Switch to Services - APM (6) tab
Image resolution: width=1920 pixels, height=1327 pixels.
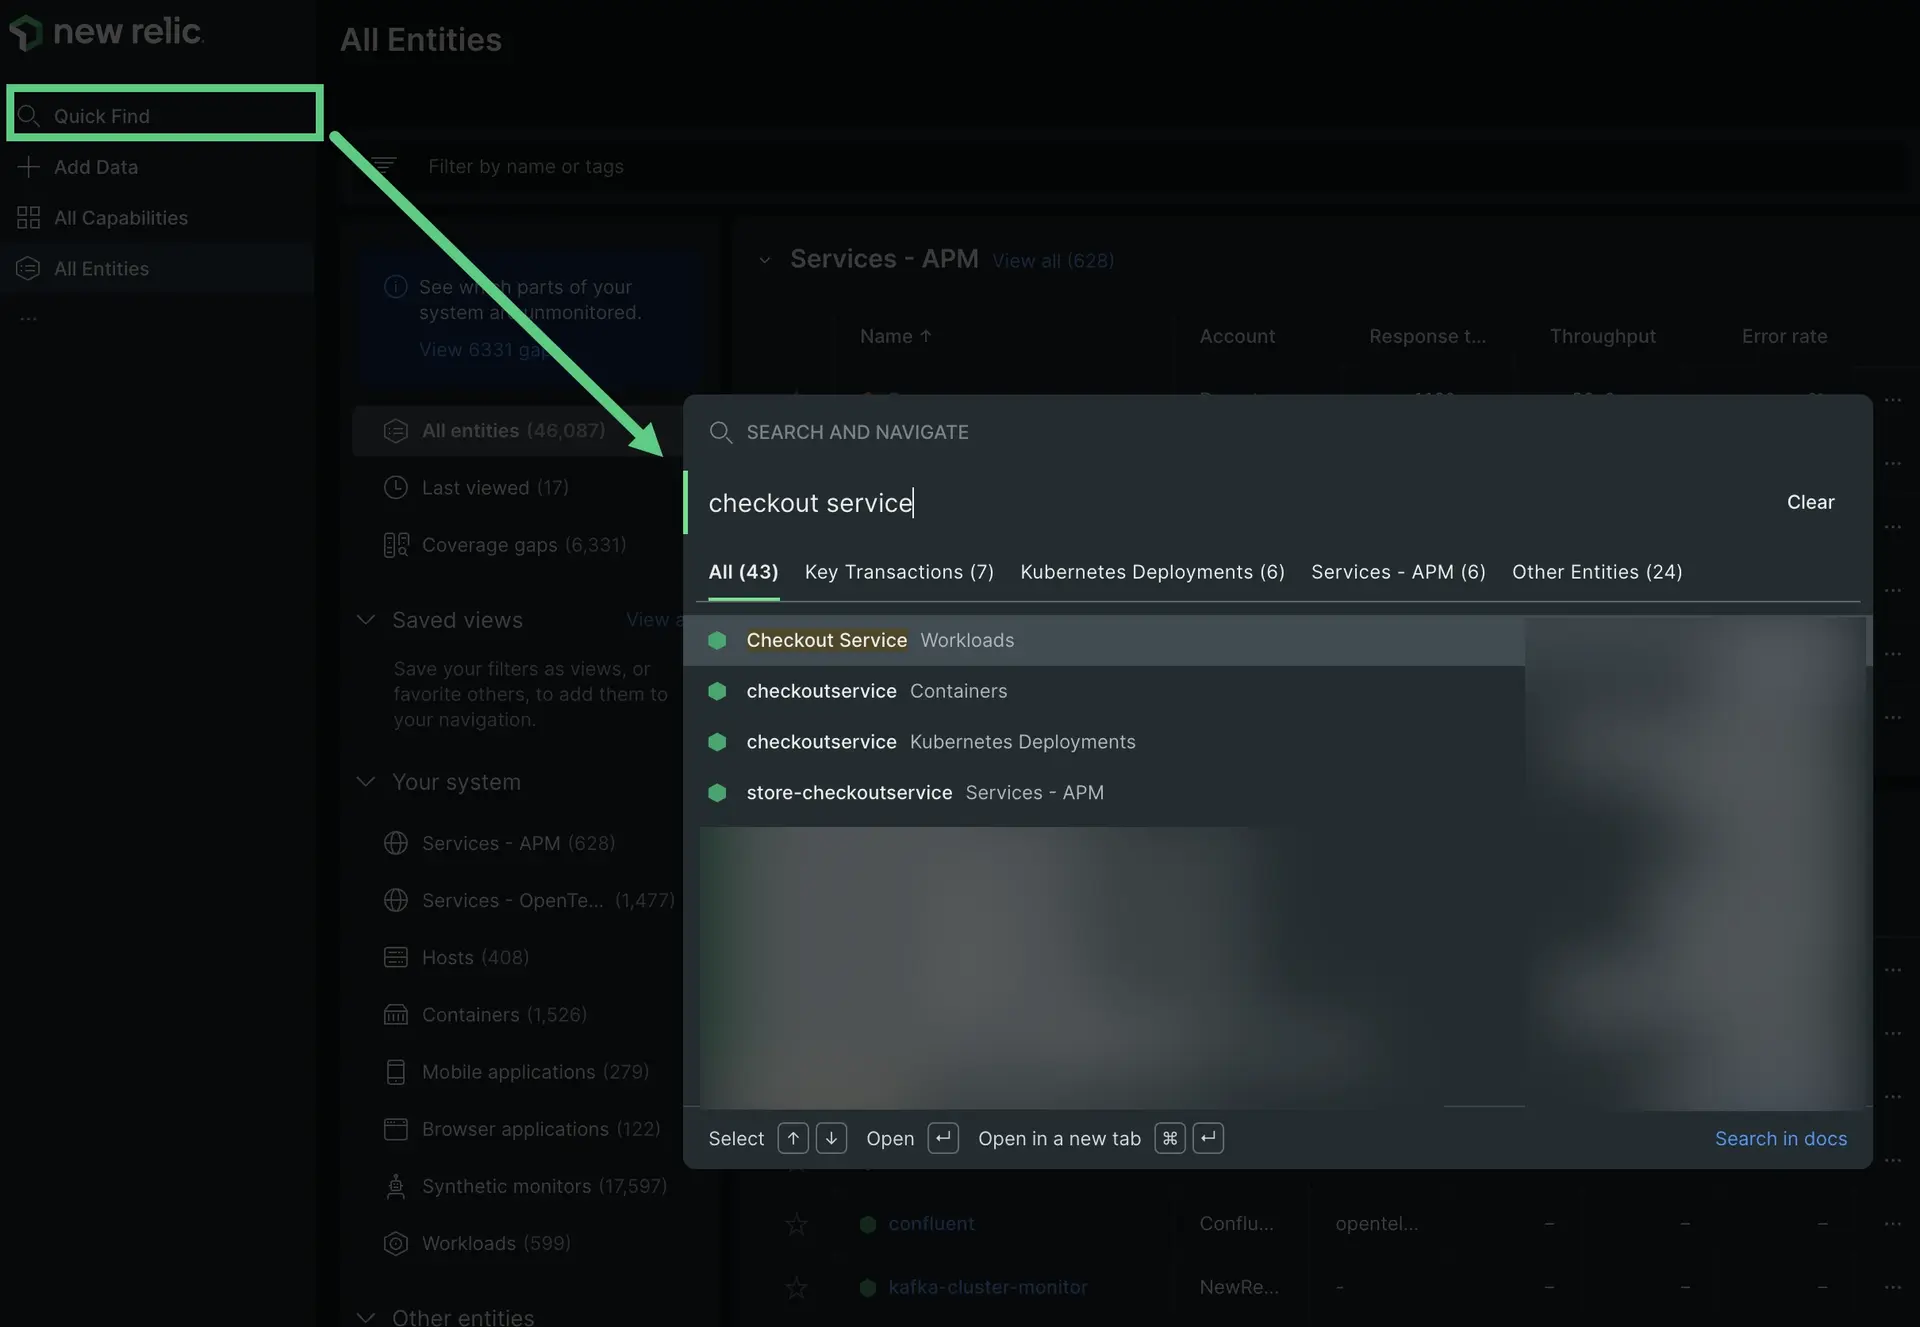[x=1398, y=572]
